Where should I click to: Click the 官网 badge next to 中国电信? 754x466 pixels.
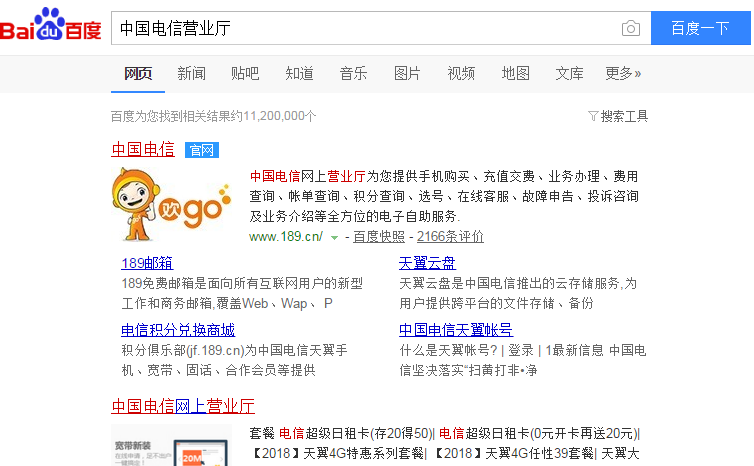click(x=202, y=150)
